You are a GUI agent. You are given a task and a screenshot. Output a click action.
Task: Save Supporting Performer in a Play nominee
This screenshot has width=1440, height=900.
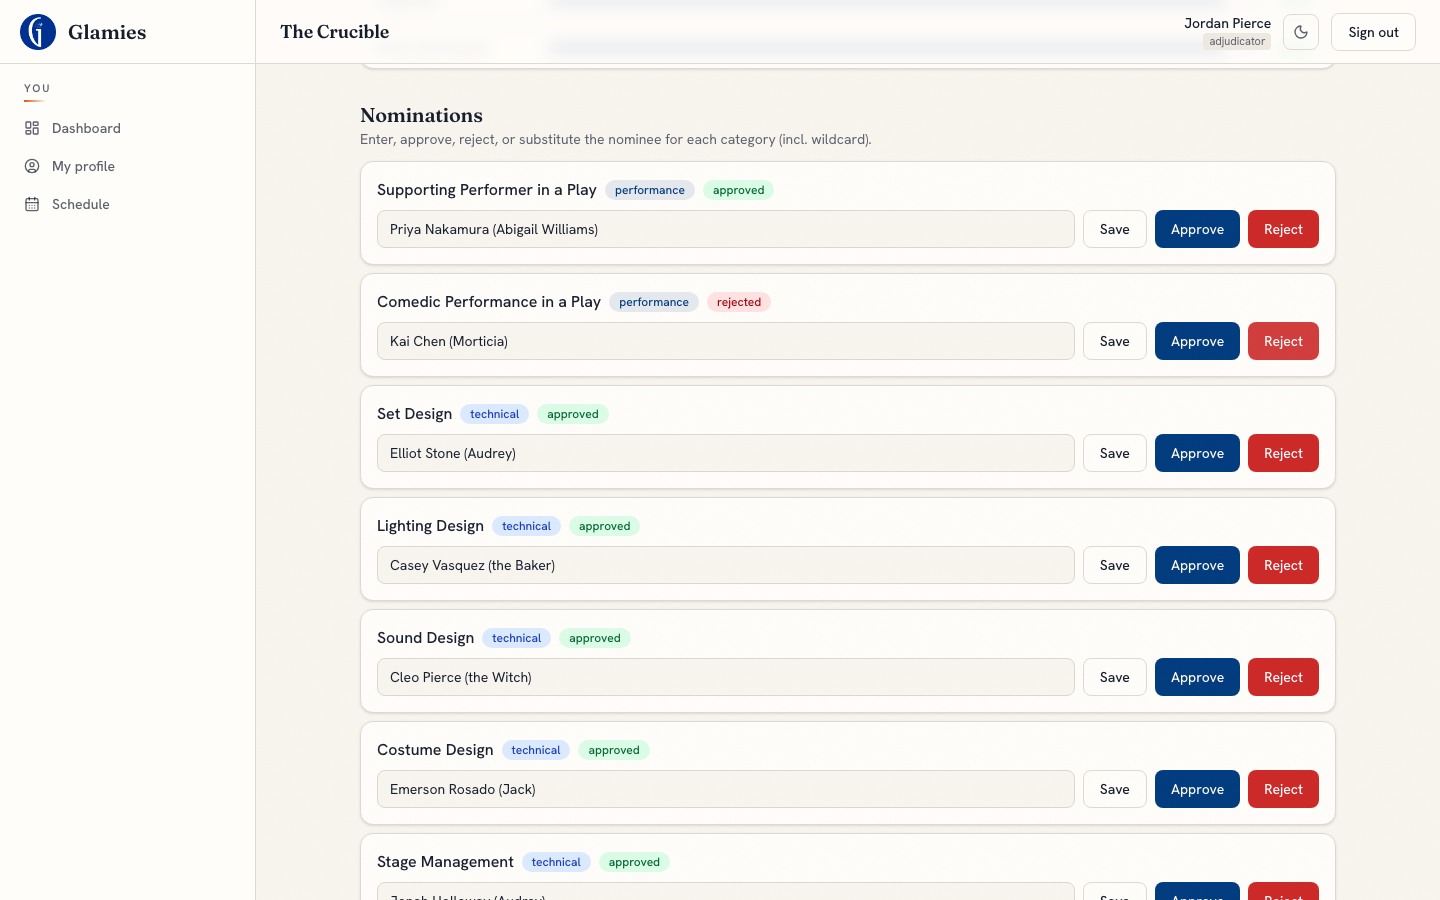coord(1114,229)
